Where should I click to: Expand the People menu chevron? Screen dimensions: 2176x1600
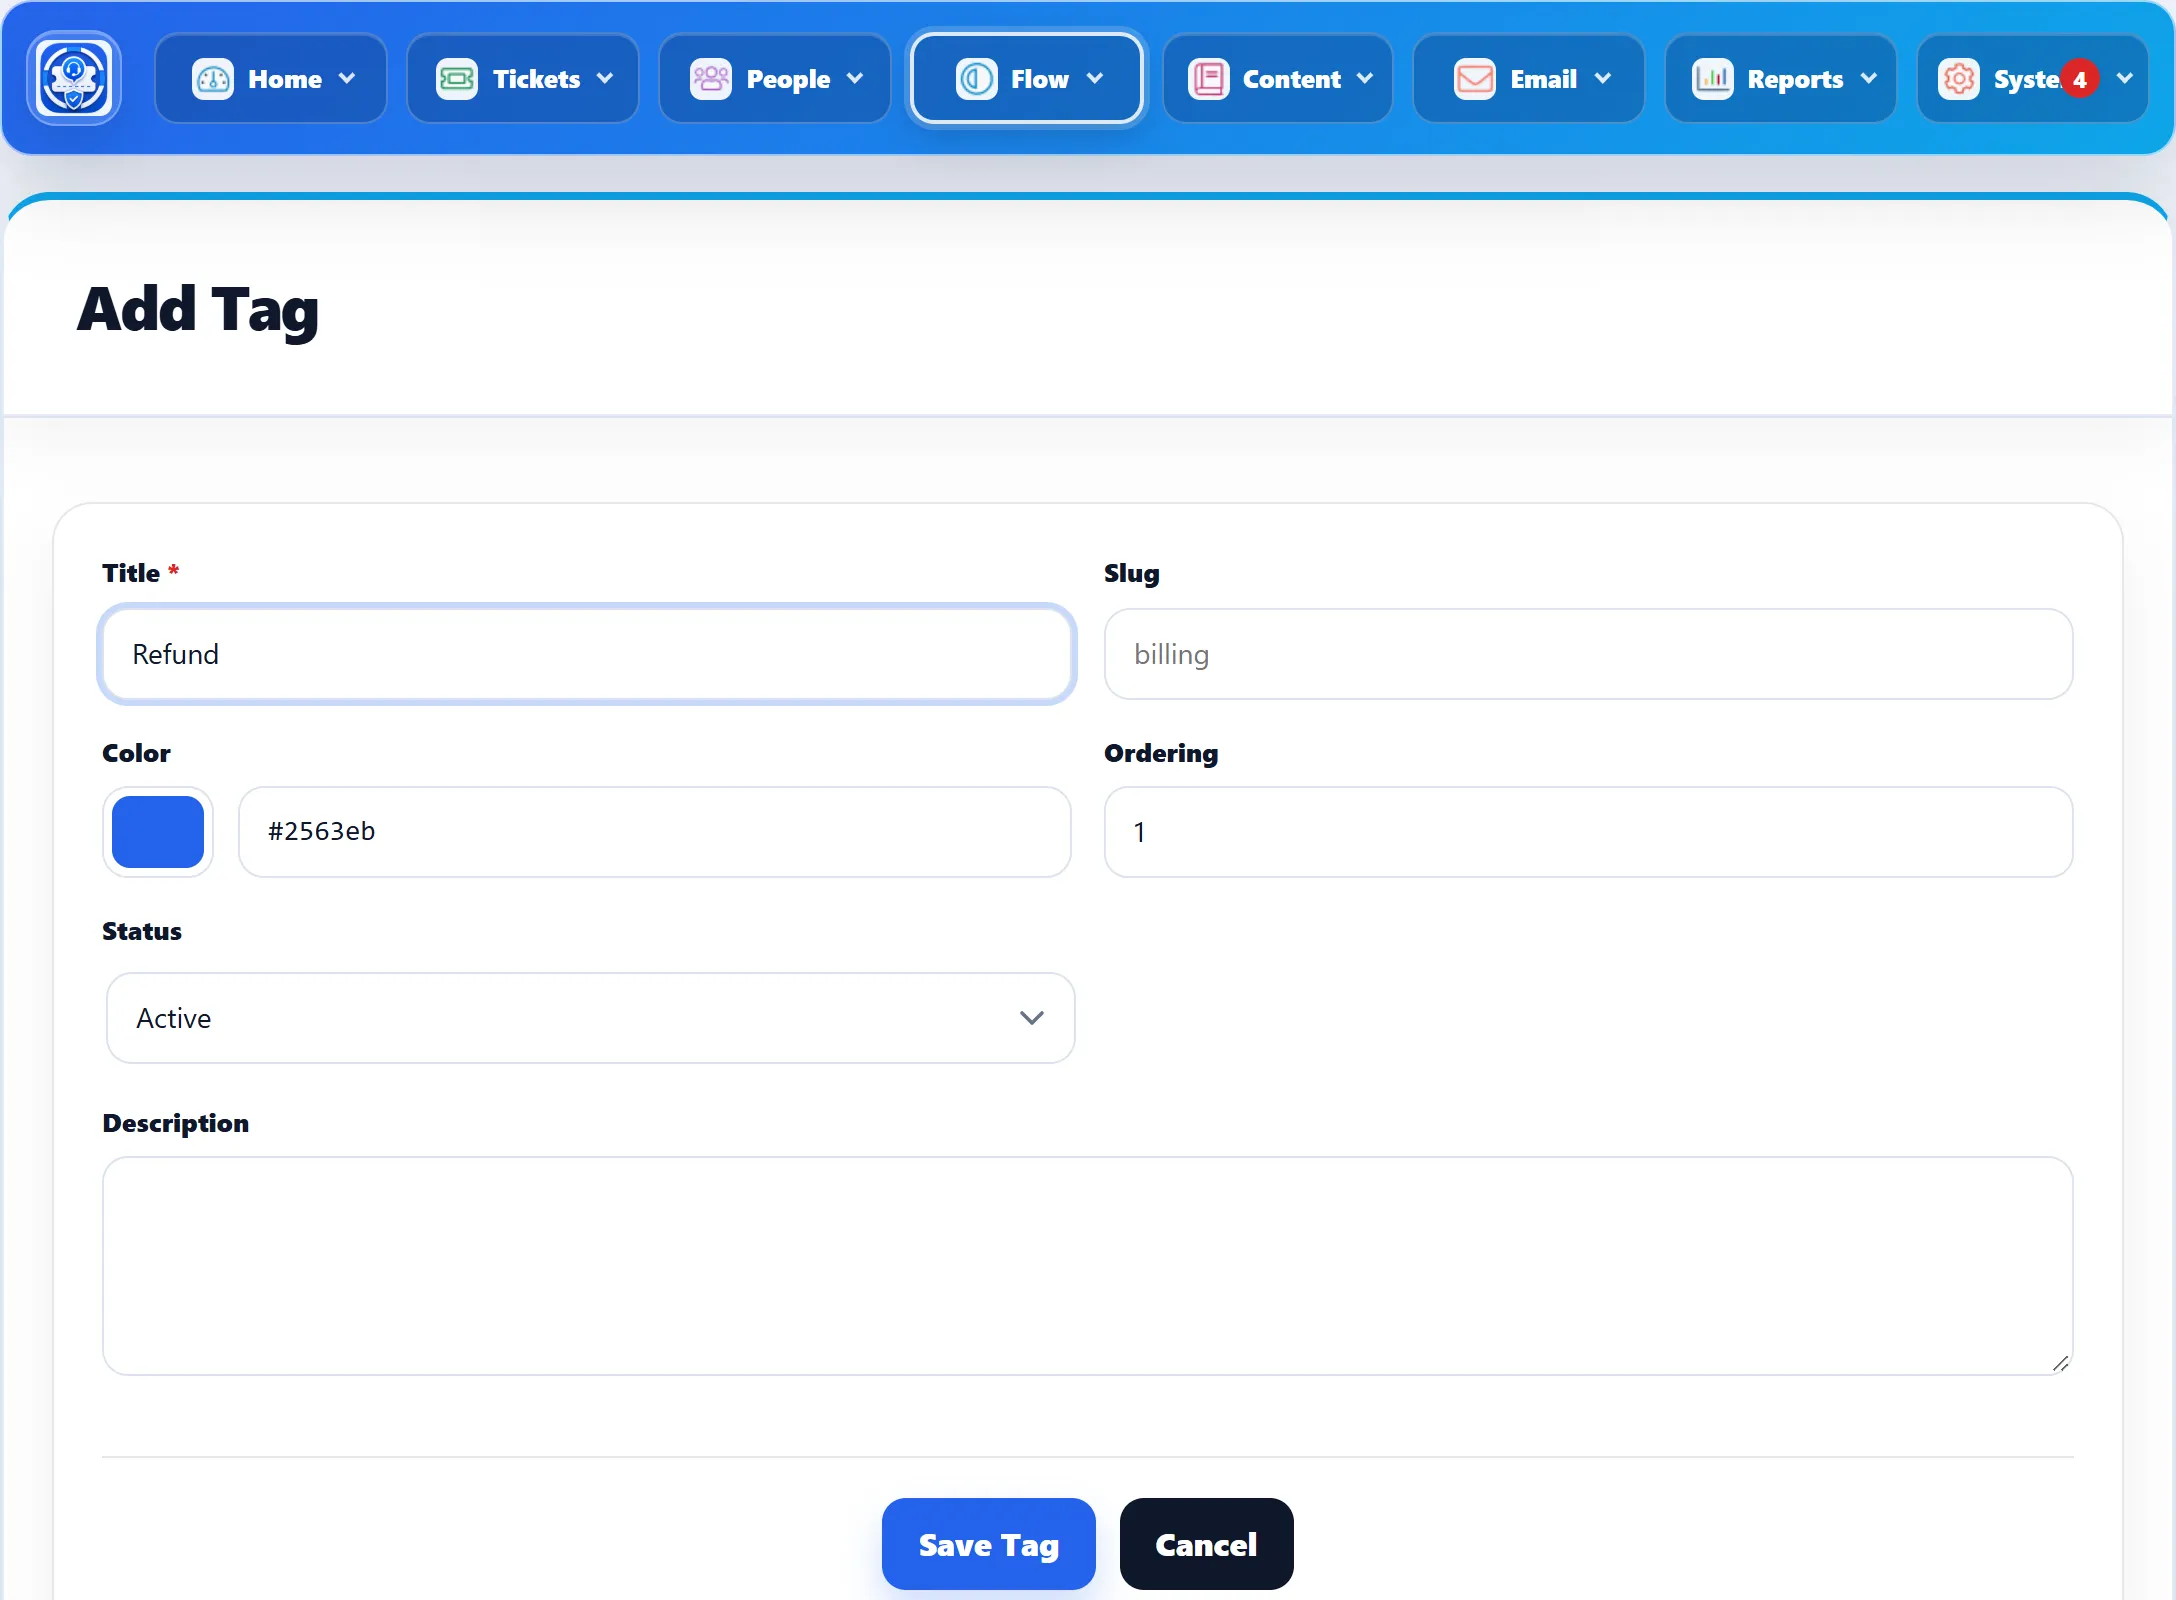tap(855, 79)
